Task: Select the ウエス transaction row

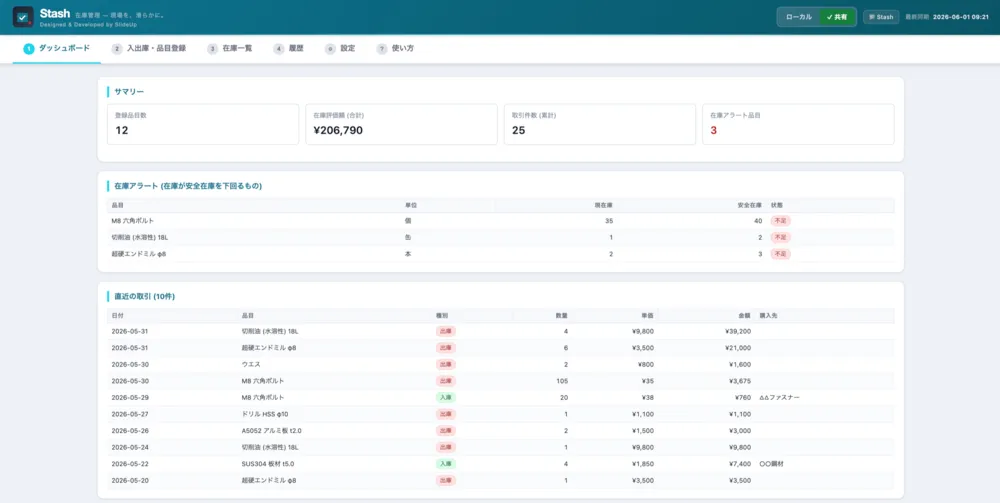Action: point(501,364)
